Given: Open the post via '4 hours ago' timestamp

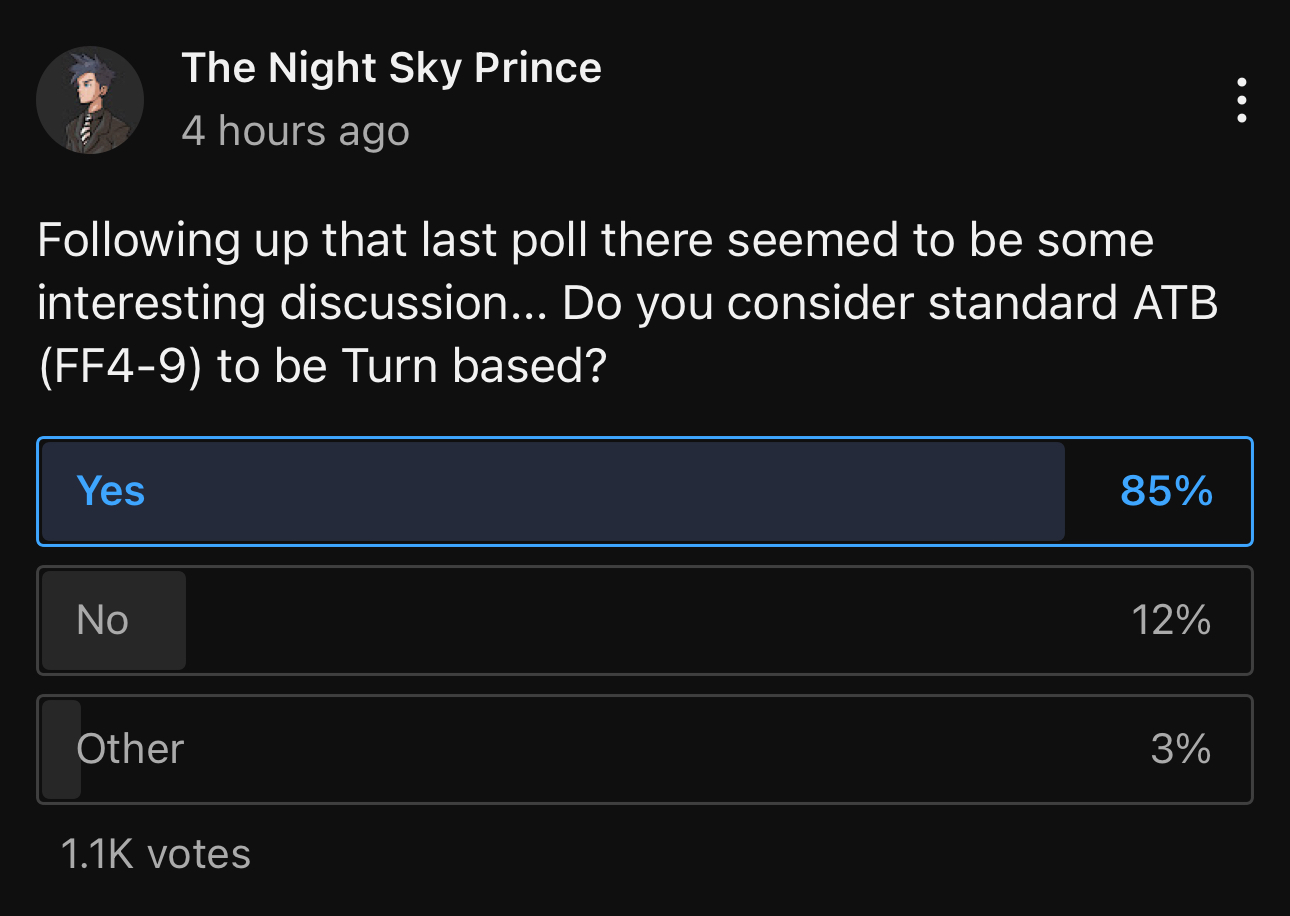Looking at the screenshot, I should click(x=296, y=131).
